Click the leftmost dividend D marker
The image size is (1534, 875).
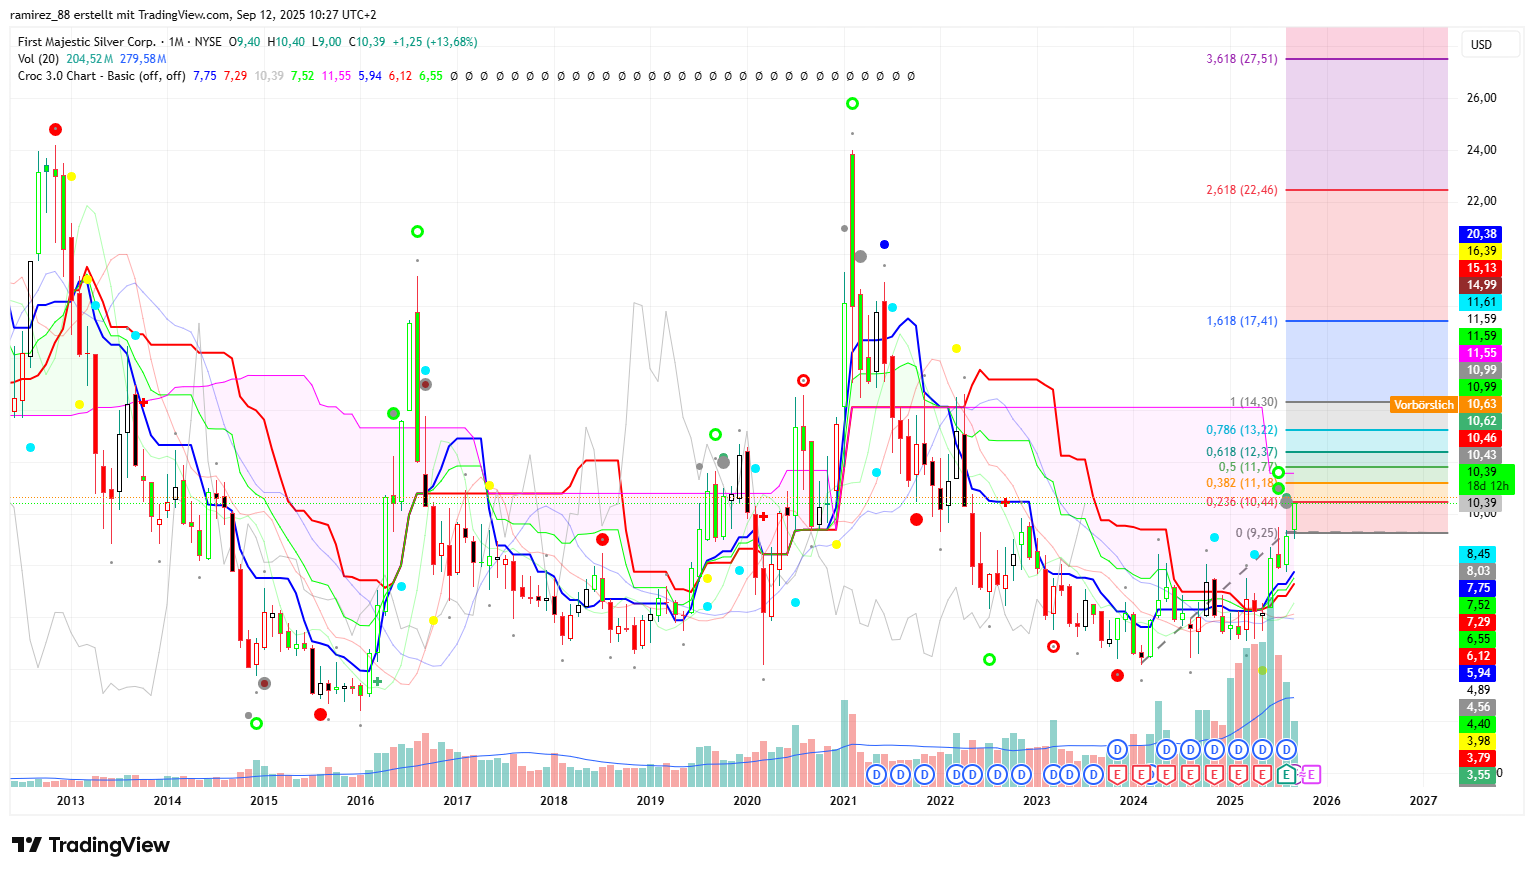(x=877, y=774)
